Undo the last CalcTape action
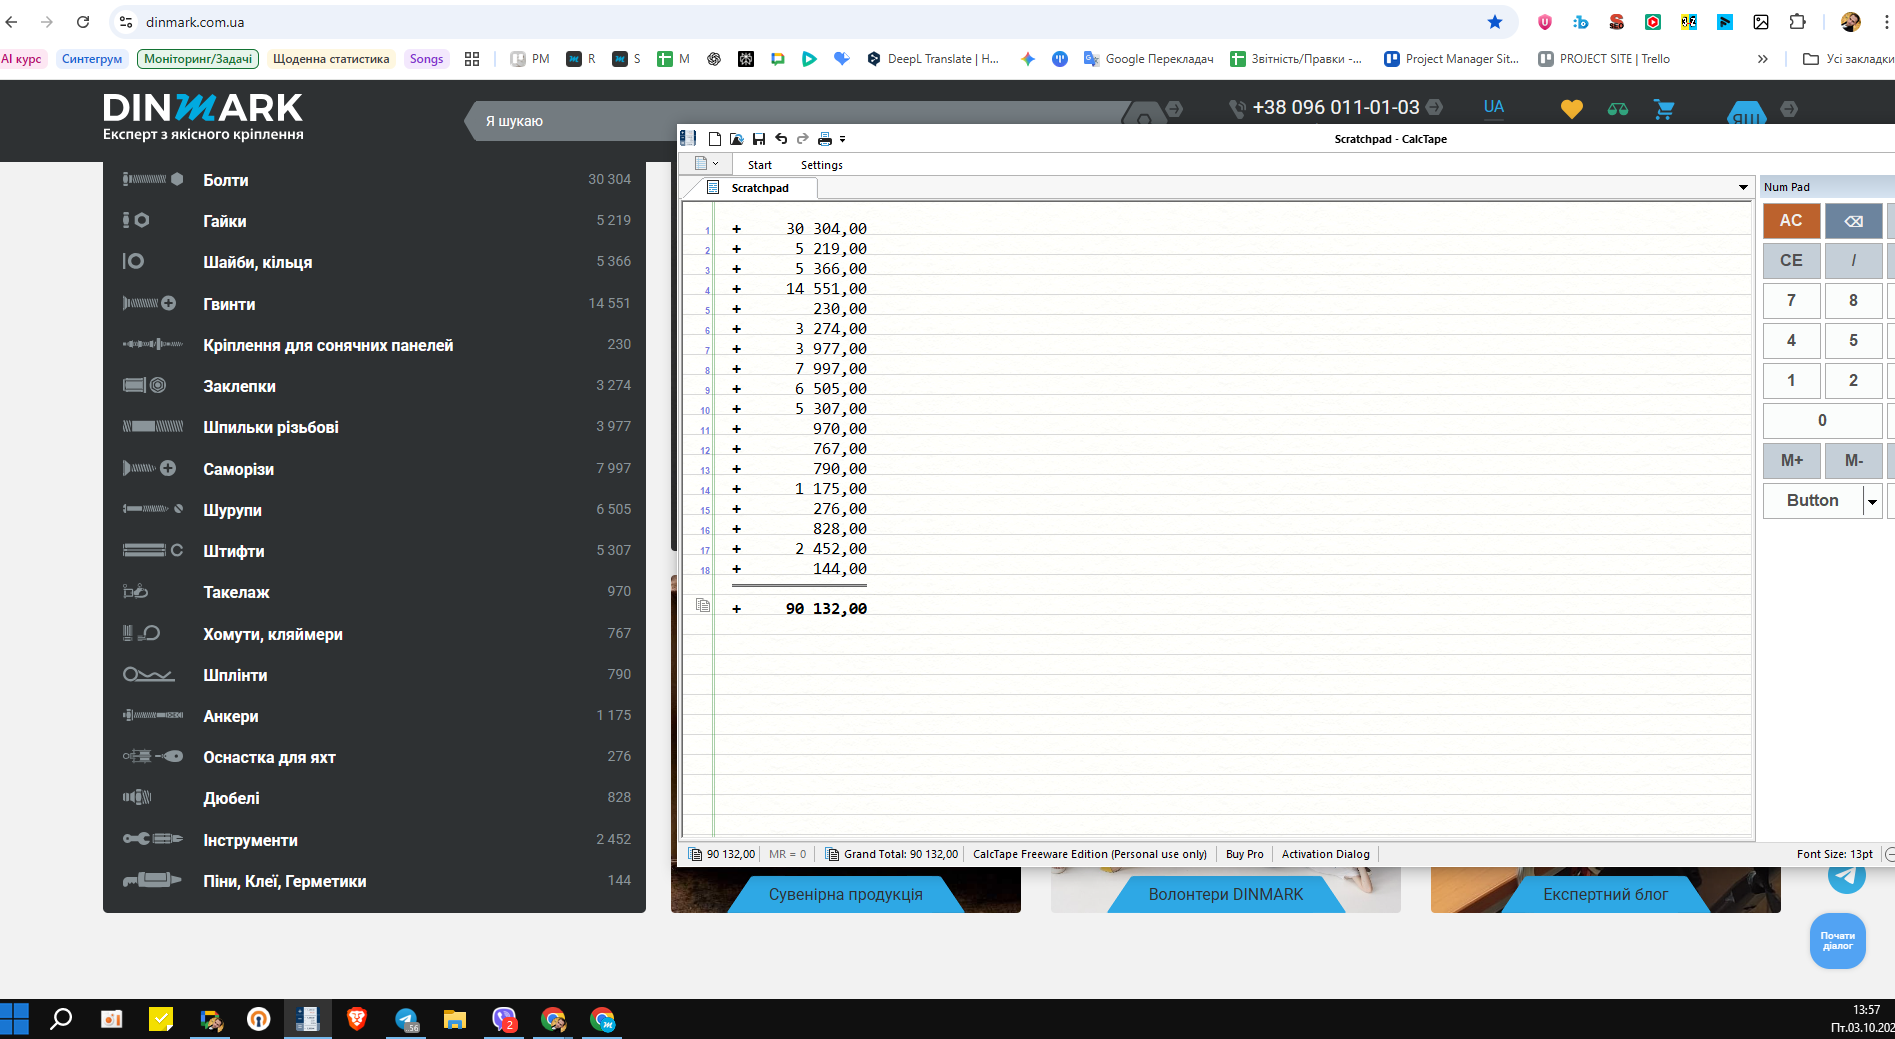The width and height of the screenshot is (1895, 1039). pyautogui.click(x=781, y=139)
